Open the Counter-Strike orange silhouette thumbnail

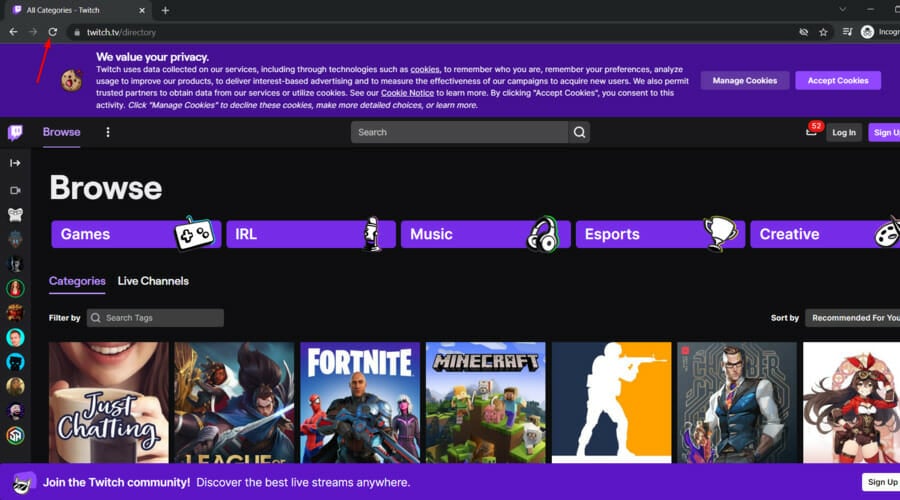click(x=611, y=402)
